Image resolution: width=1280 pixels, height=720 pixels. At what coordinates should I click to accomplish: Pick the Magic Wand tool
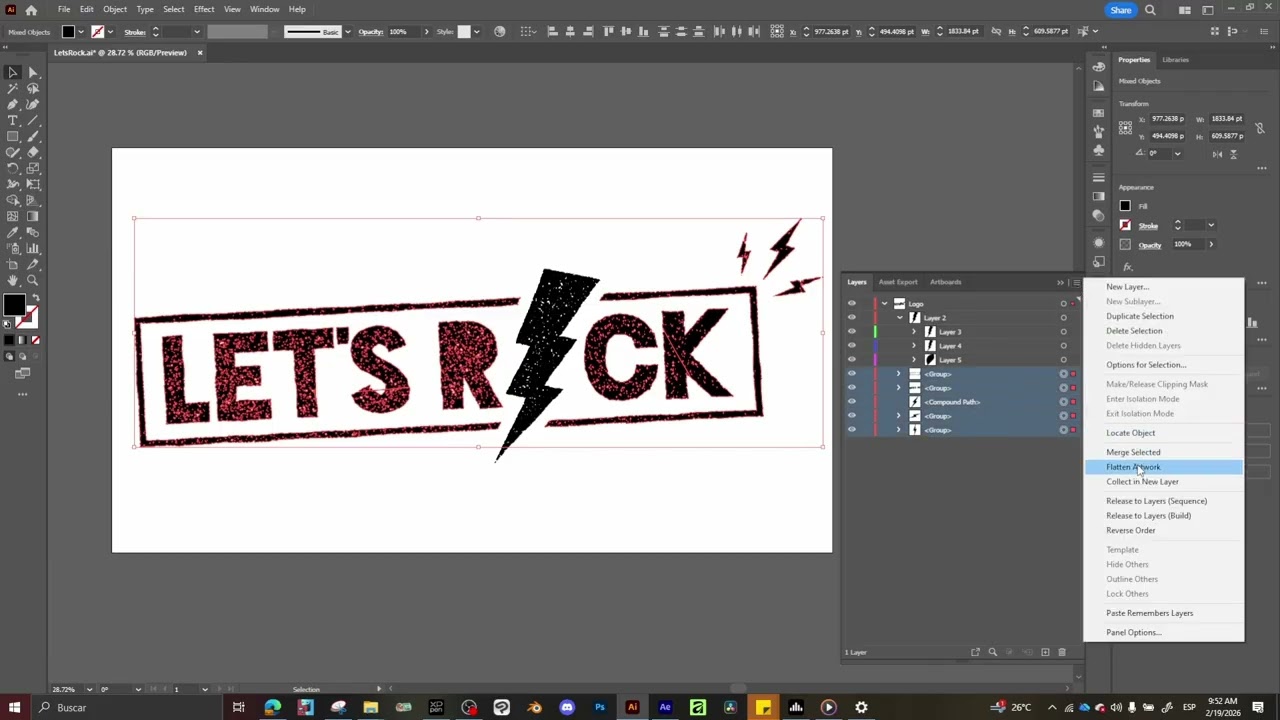[x=13, y=88]
